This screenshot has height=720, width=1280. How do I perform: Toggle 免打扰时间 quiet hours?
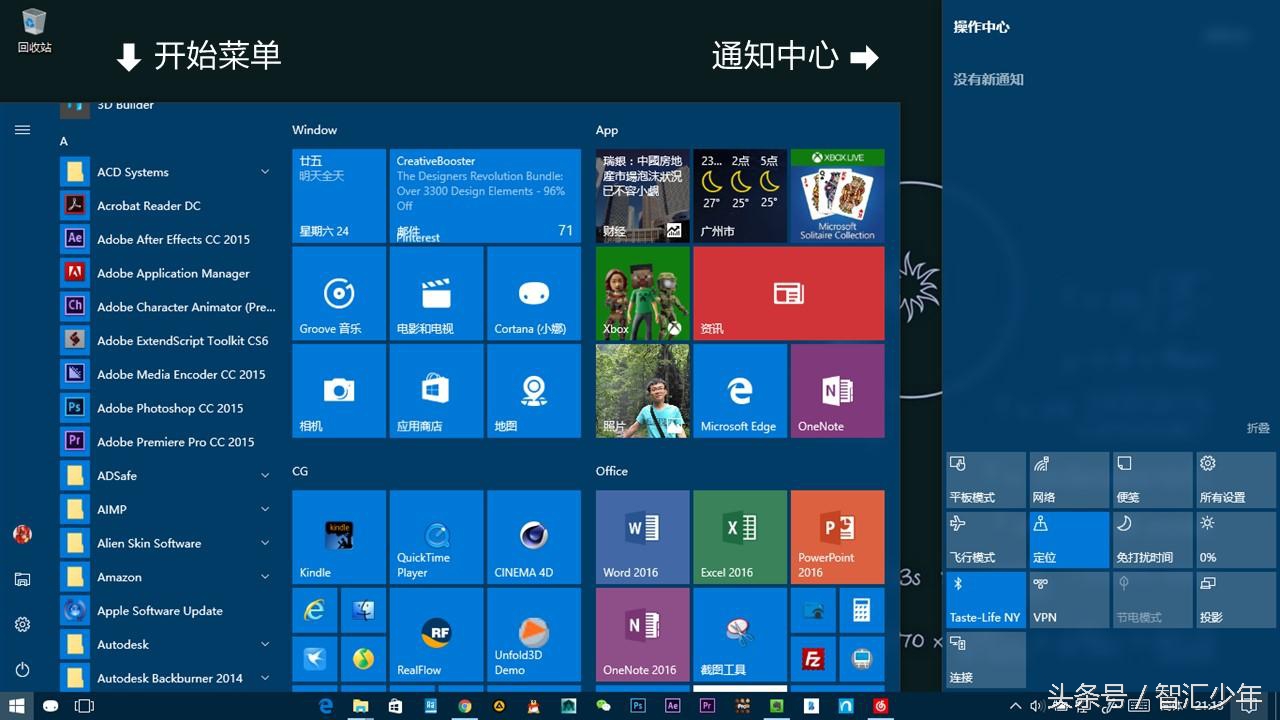coord(1153,540)
